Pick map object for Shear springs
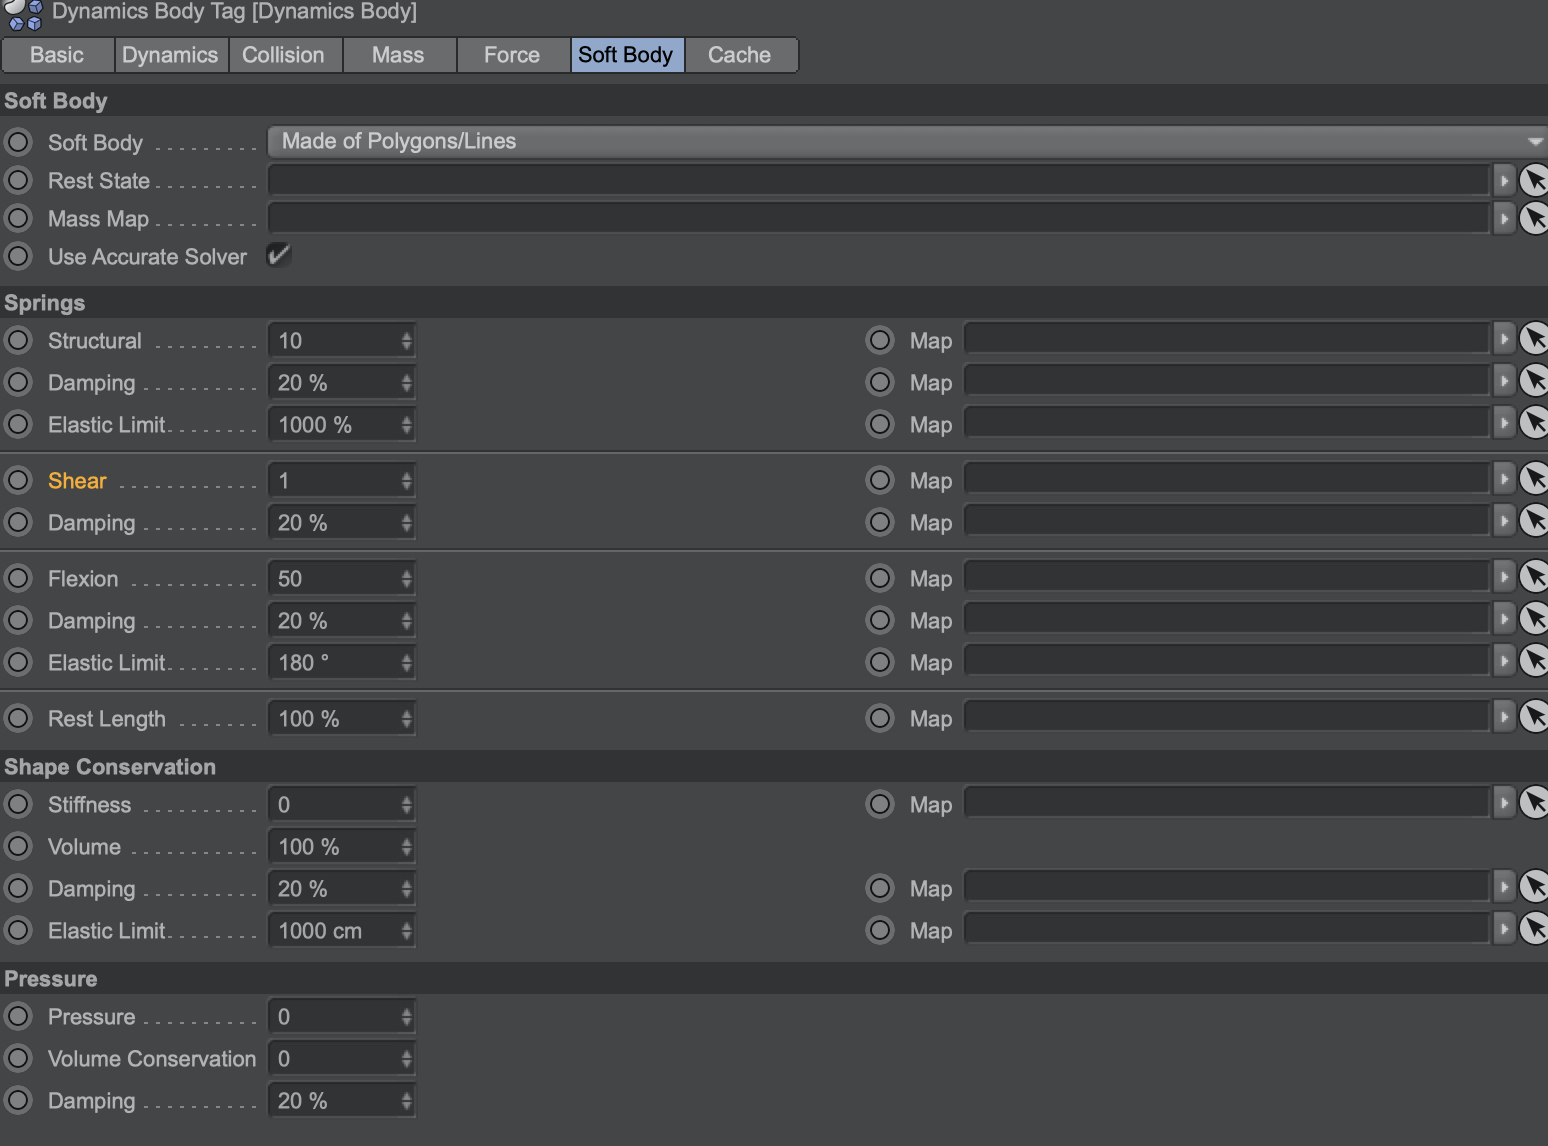This screenshot has height=1146, width=1548. 1534,480
